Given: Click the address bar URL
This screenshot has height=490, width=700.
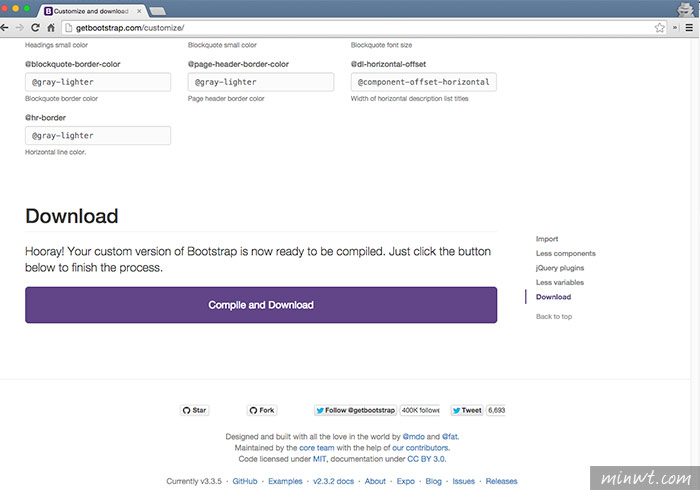Looking at the screenshot, I should tap(130, 28).
